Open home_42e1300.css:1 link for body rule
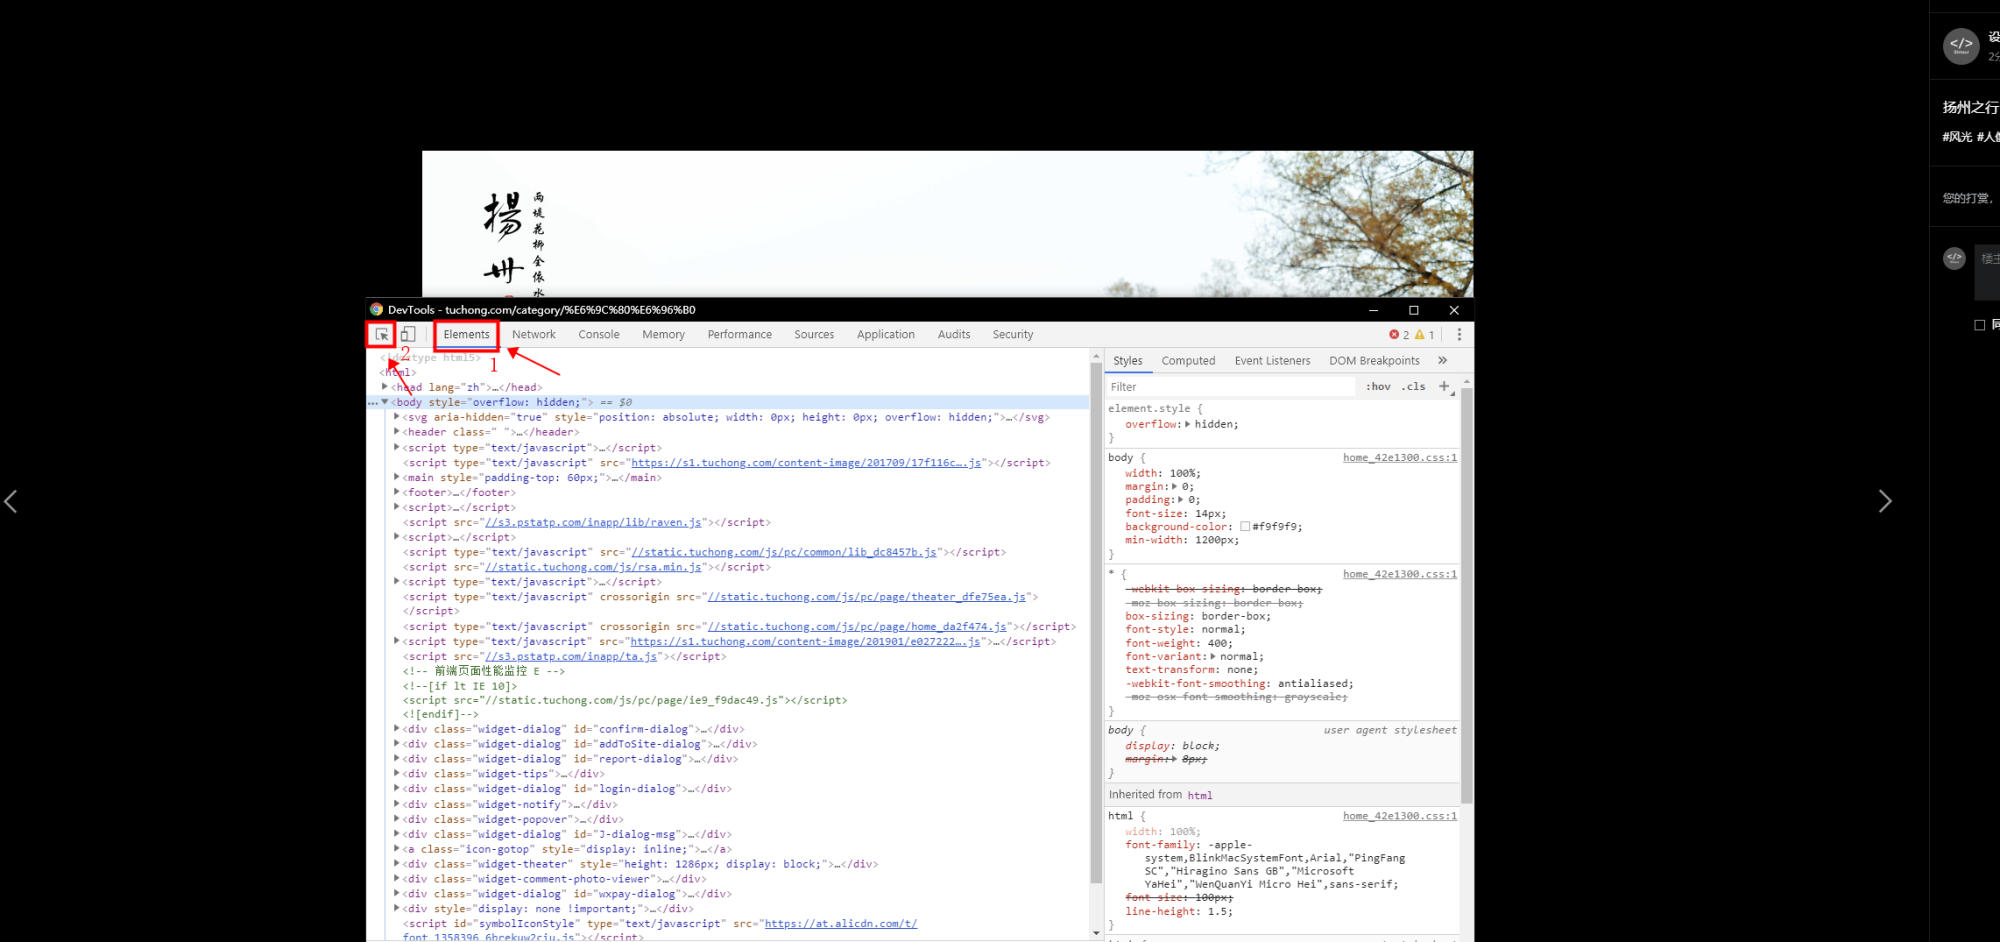The width and height of the screenshot is (2000, 942). (x=1399, y=457)
